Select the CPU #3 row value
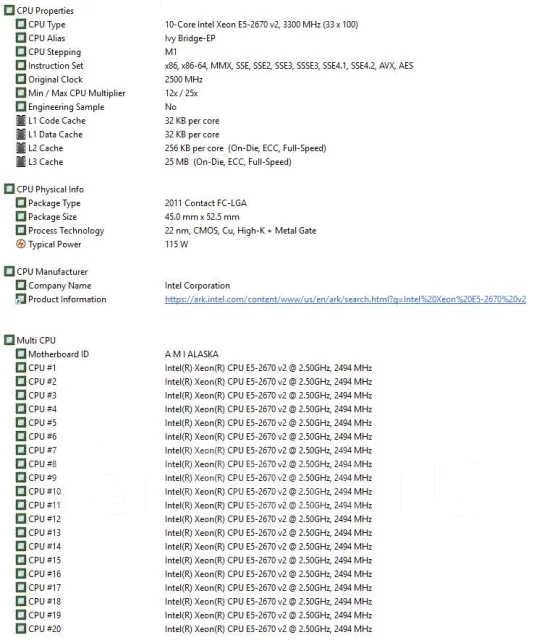Image resolution: width=534 pixels, height=640 pixels. coord(268,395)
